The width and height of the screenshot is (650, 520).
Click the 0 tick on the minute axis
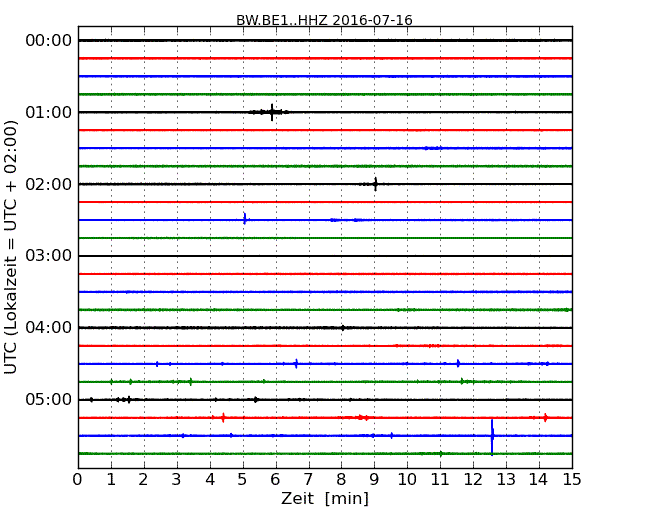(x=78, y=480)
